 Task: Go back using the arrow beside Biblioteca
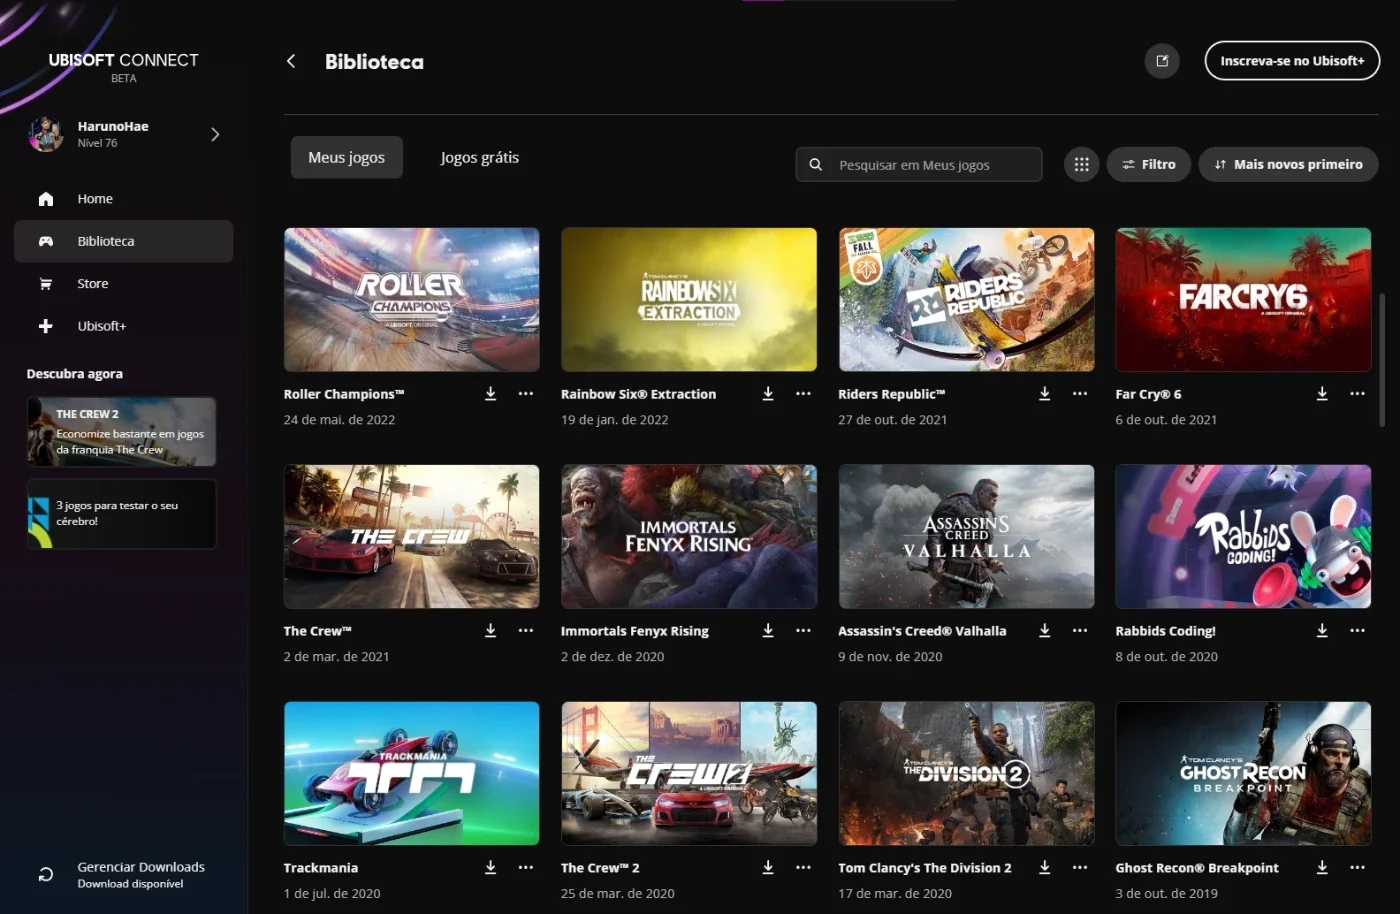(x=291, y=61)
